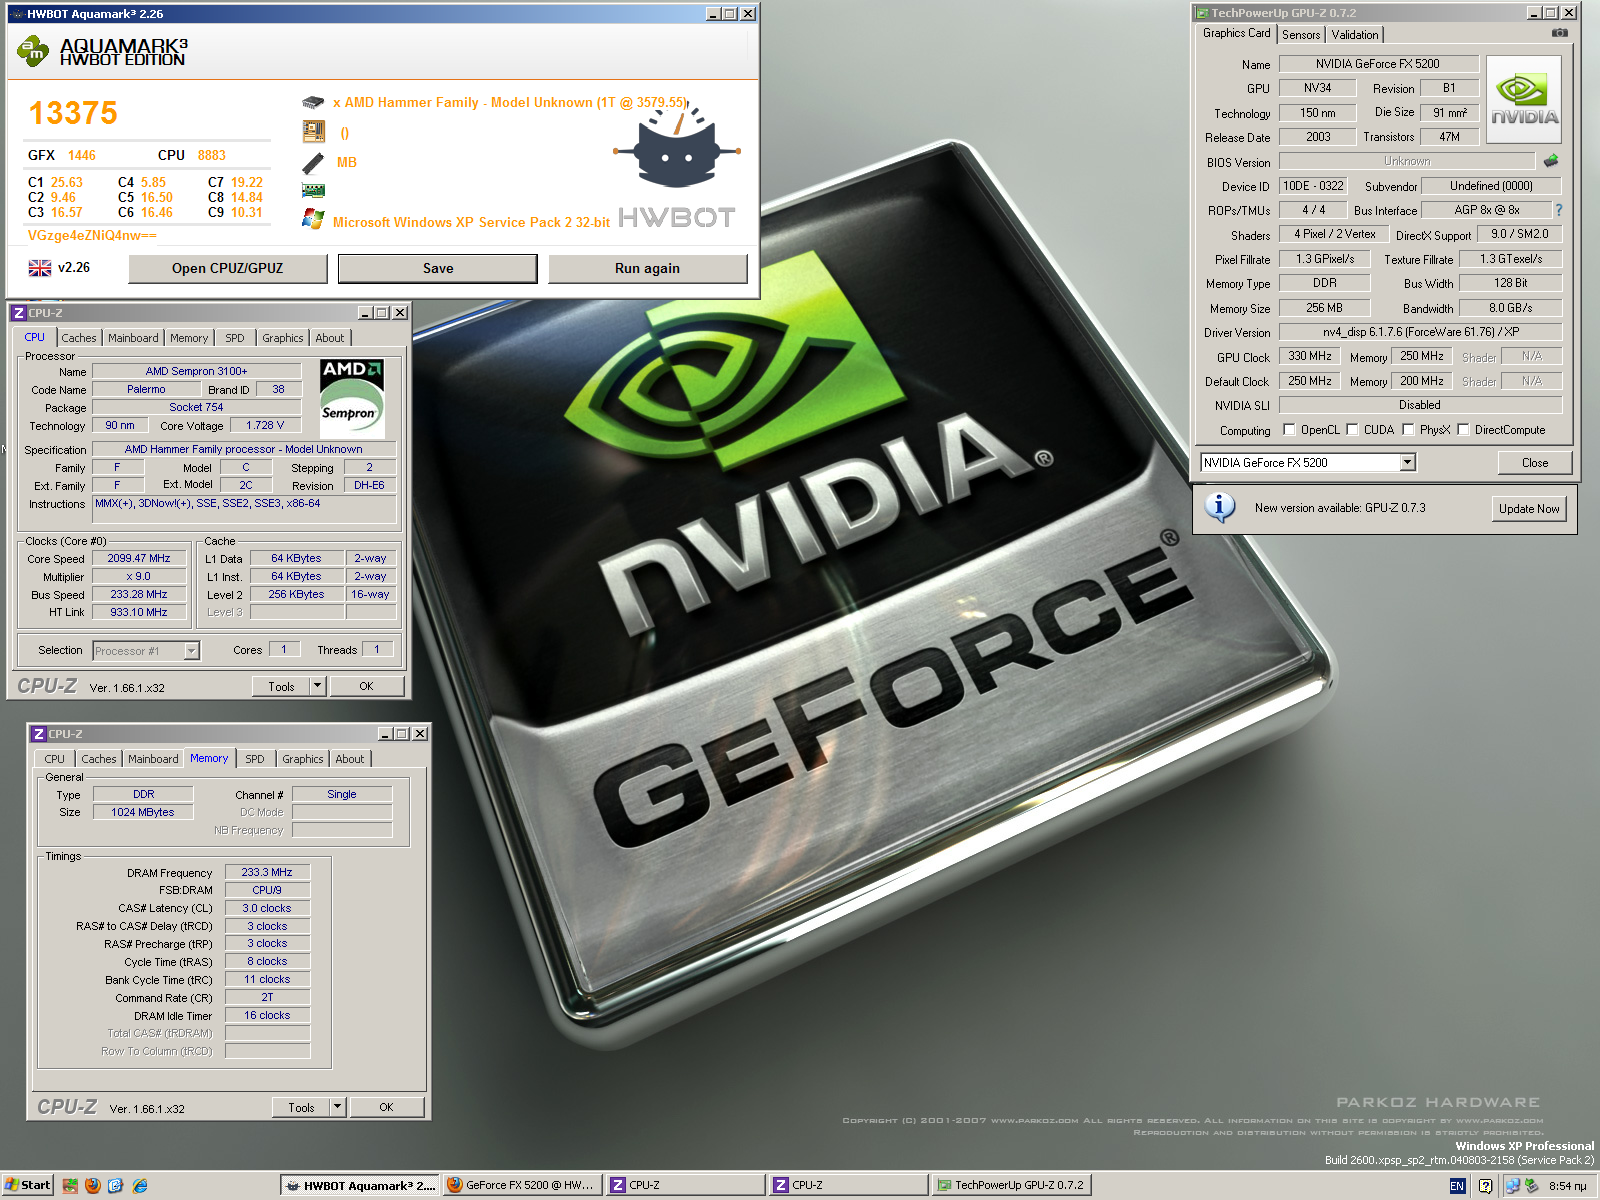This screenshot has width=1600, height=1200.
Task: Open Tools dropdown arrow in CPU-Z CPU window
Action: click(x=317, y=686)
